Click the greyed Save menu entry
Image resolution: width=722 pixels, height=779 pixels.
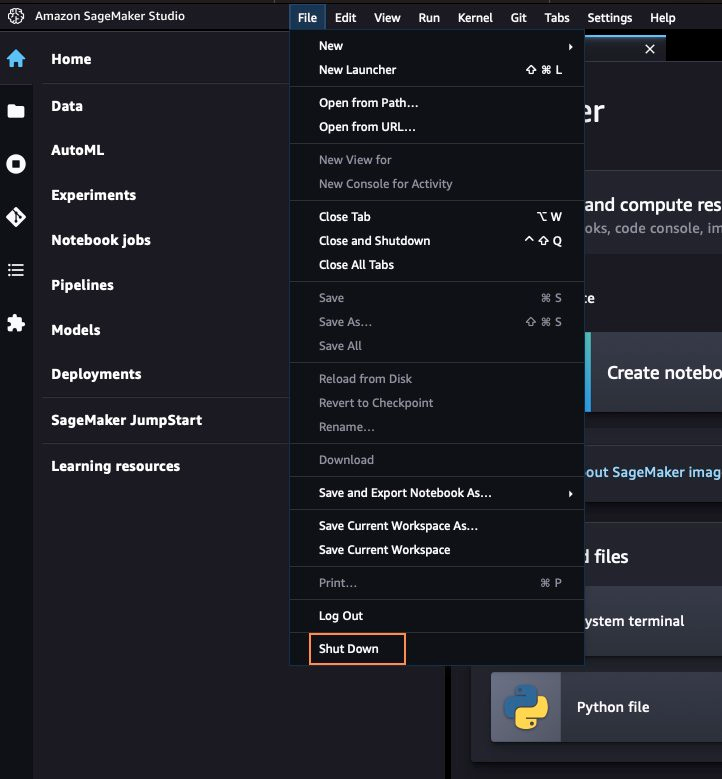point(437,298)
